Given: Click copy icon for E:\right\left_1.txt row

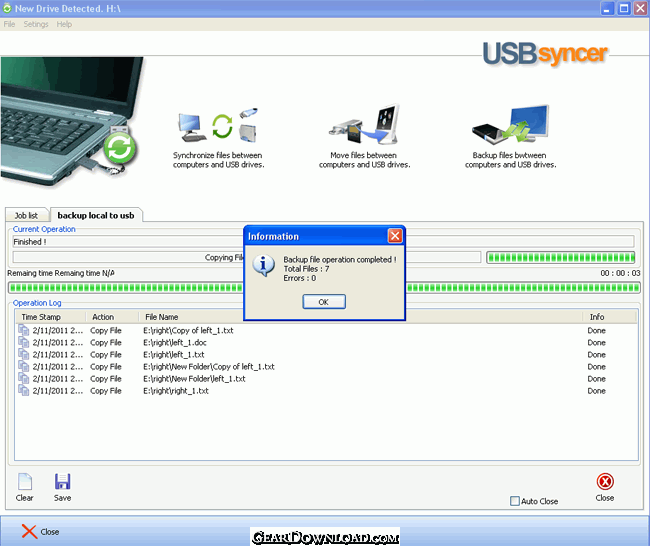Looking at the screenshot, I should tap(24, 354).
